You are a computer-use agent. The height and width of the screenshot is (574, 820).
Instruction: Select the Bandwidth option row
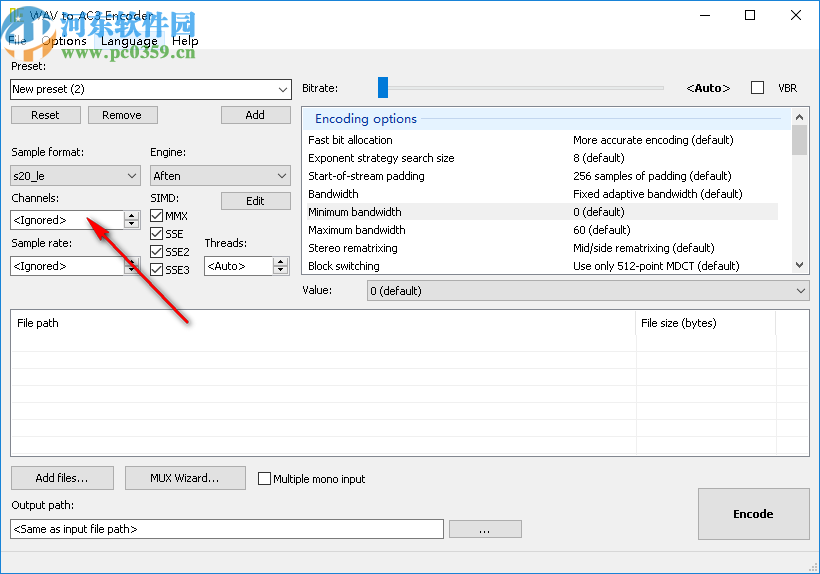tap(542, 194)
